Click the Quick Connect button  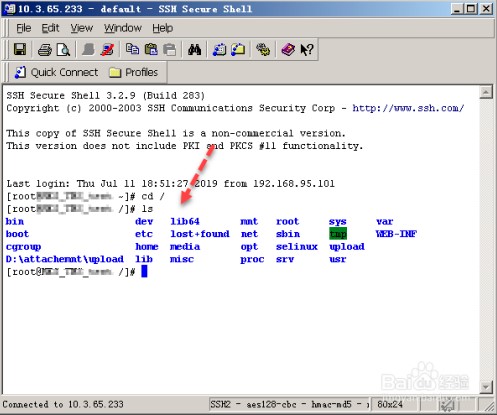click(56, 72)
